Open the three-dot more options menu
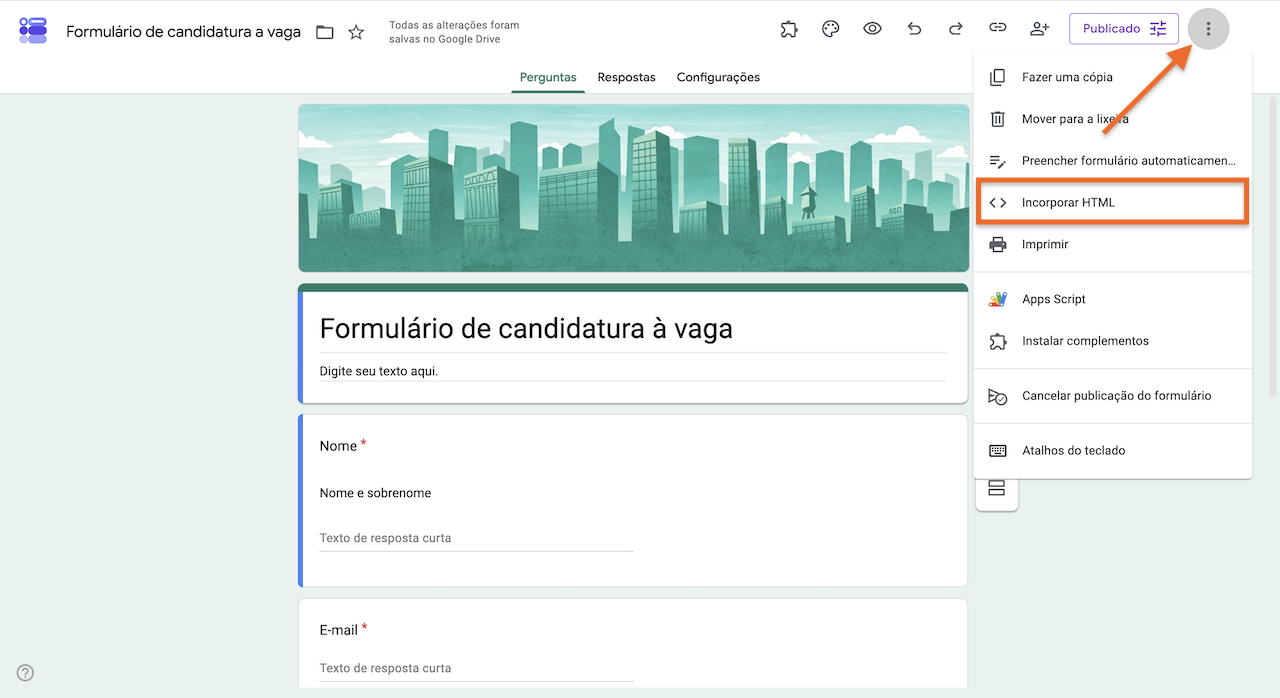1280x698 pixels. (x=1208, y=29)
